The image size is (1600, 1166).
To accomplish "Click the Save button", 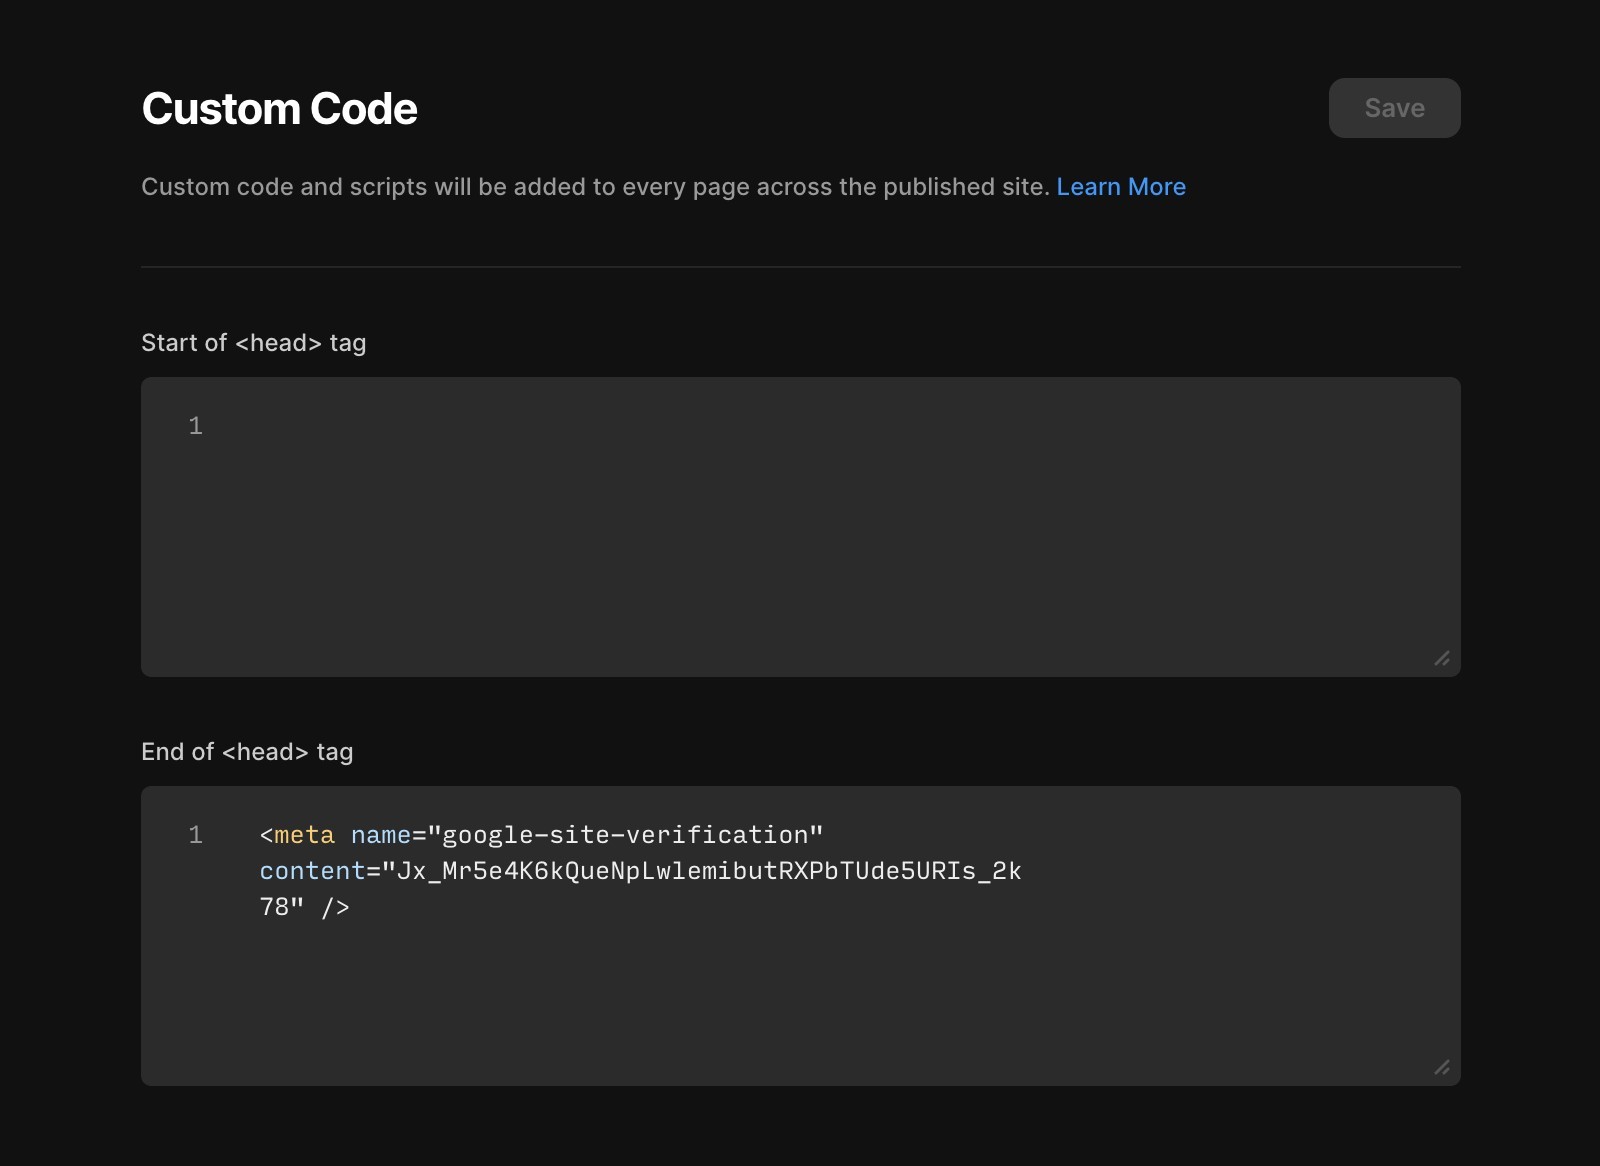I will click(x=1393, y=108).
